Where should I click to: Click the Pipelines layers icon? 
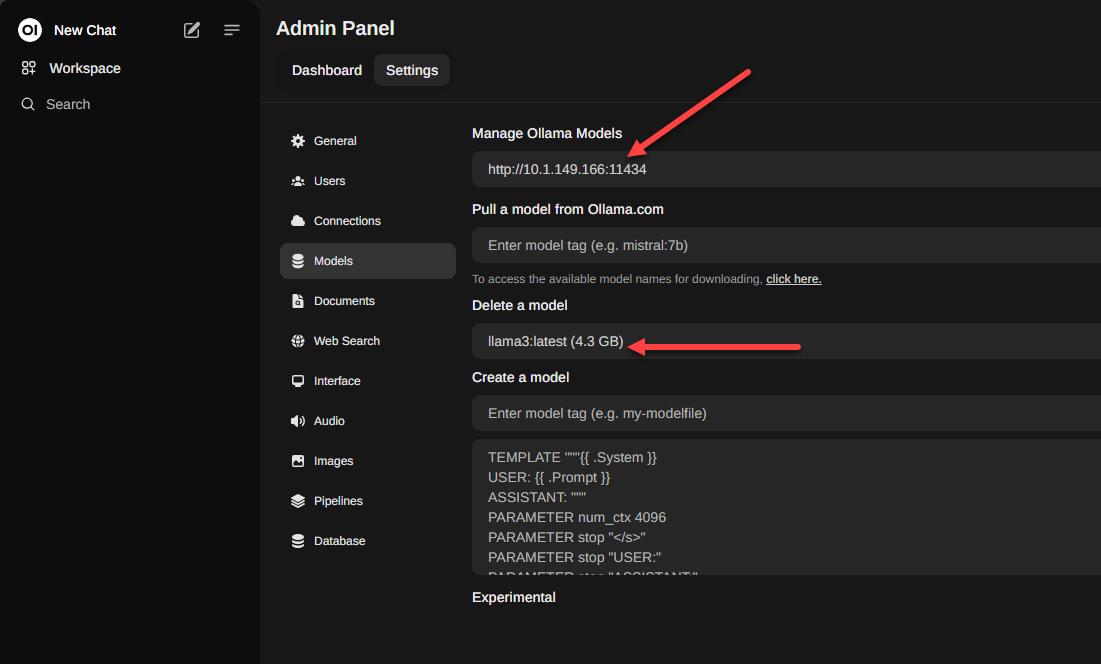298,501
